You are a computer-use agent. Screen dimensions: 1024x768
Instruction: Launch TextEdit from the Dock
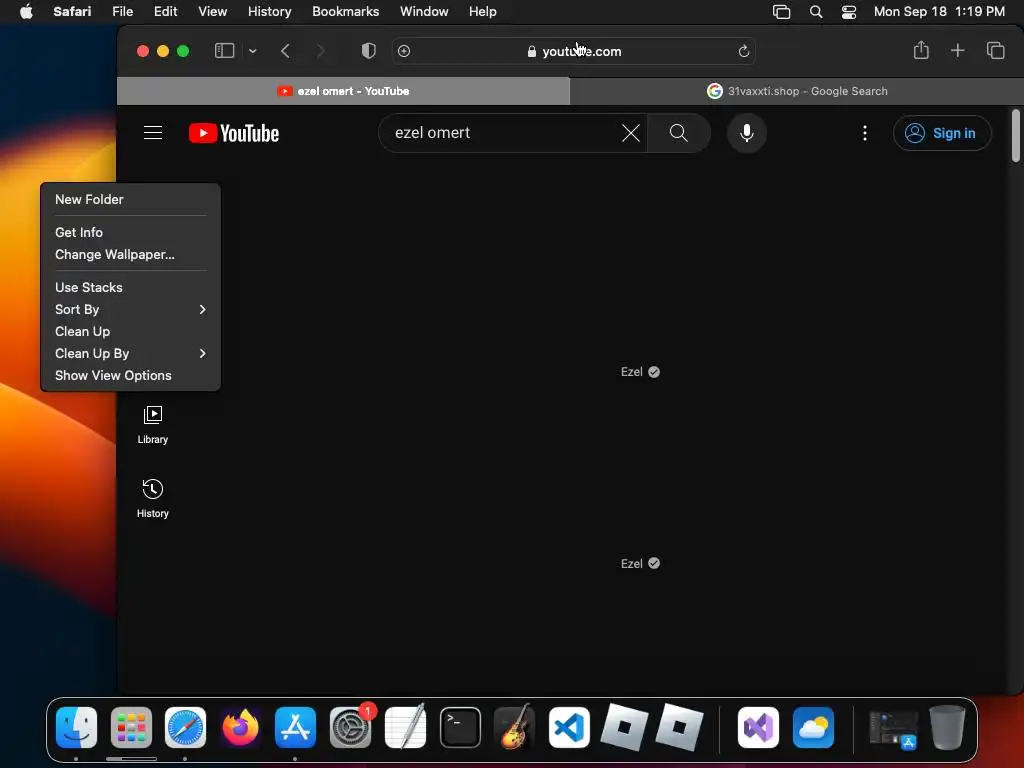[405, 728]
